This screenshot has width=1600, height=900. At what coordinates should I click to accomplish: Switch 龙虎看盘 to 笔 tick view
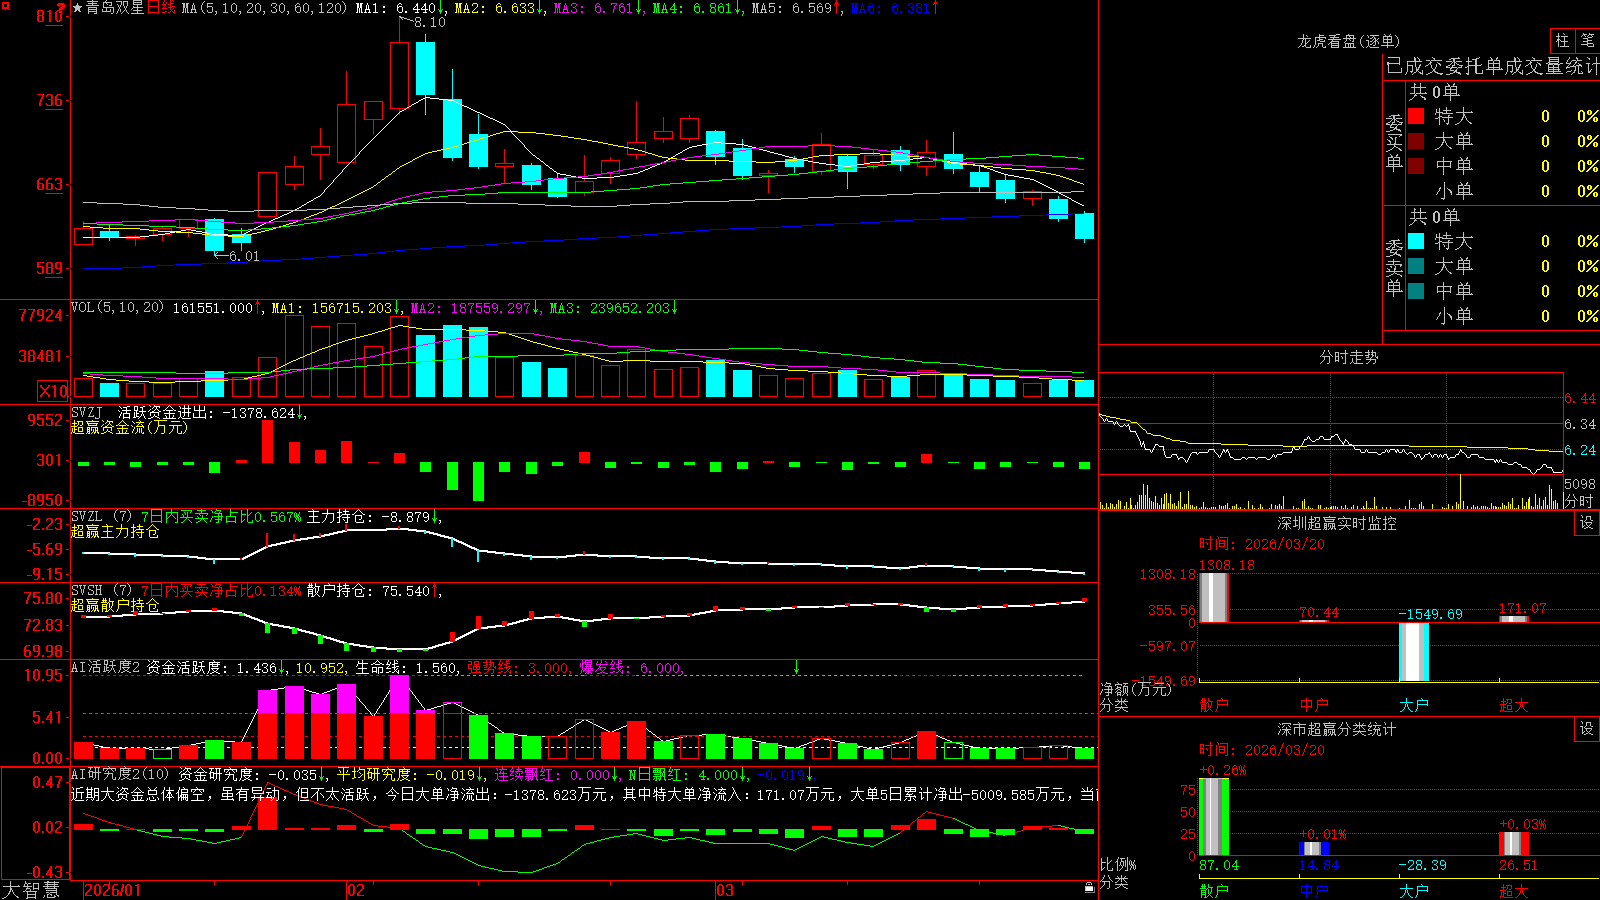coord(1587,40)
